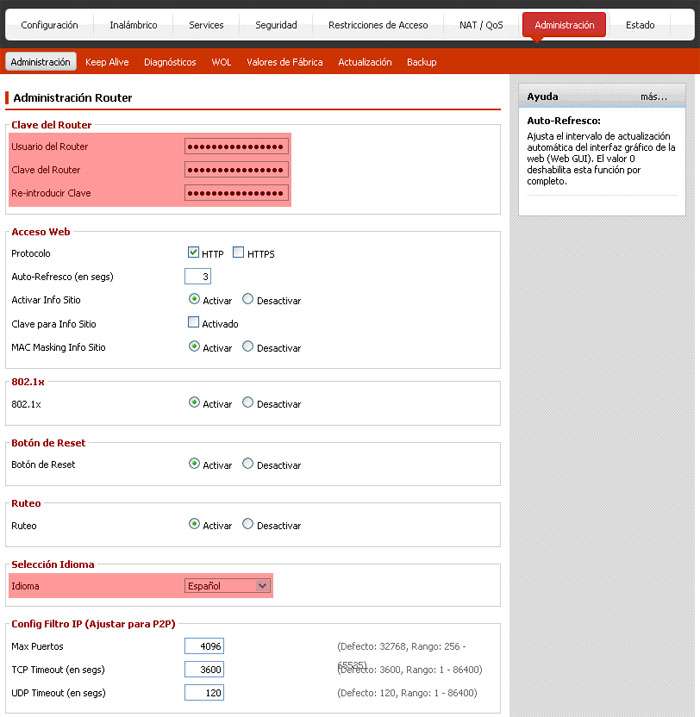Focus the Auto-Refresco seconds field

pyautogui.click(x=198, y=276)
